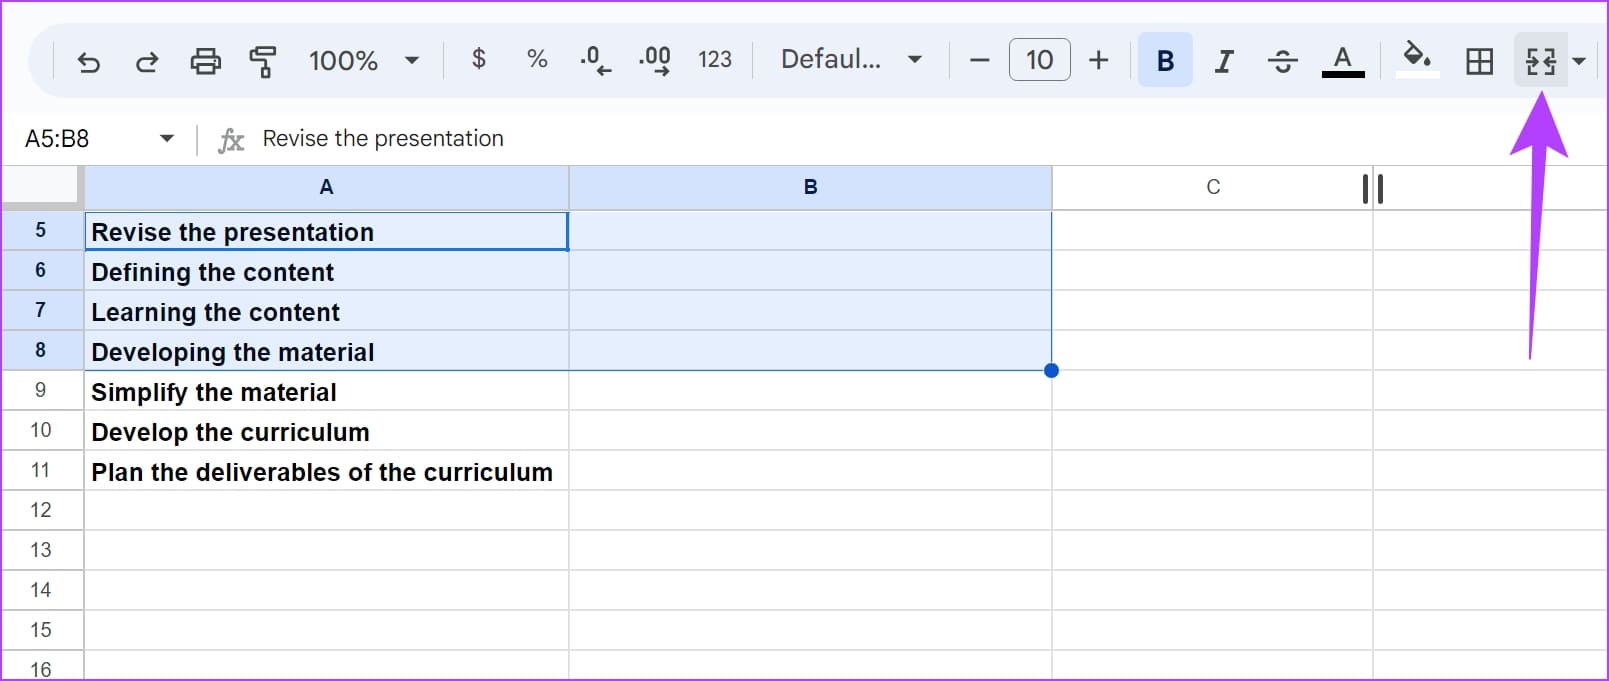Image resolution: width=1609 pixels, height=681 pixels.
Task: Select row 12 header
Action: tap(41, 510)
